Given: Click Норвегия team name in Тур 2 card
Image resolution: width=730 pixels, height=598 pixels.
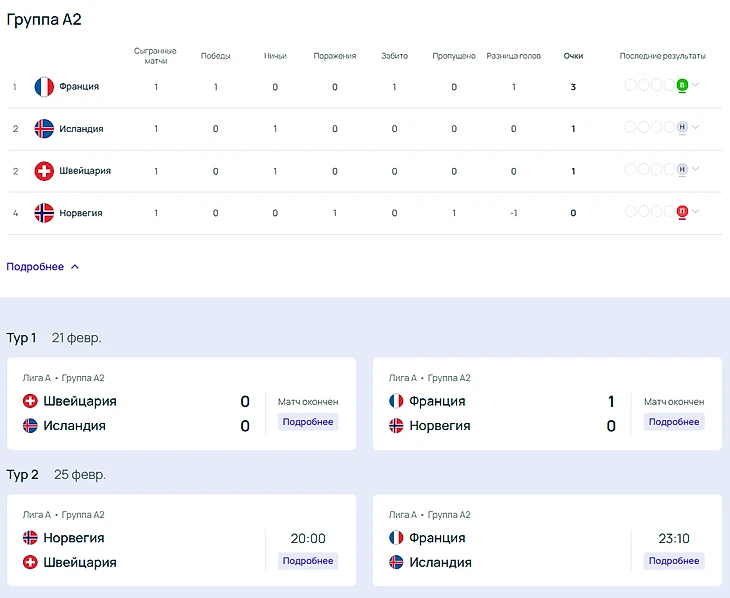Looking at the screenshot, I should (x=74, y=538).
